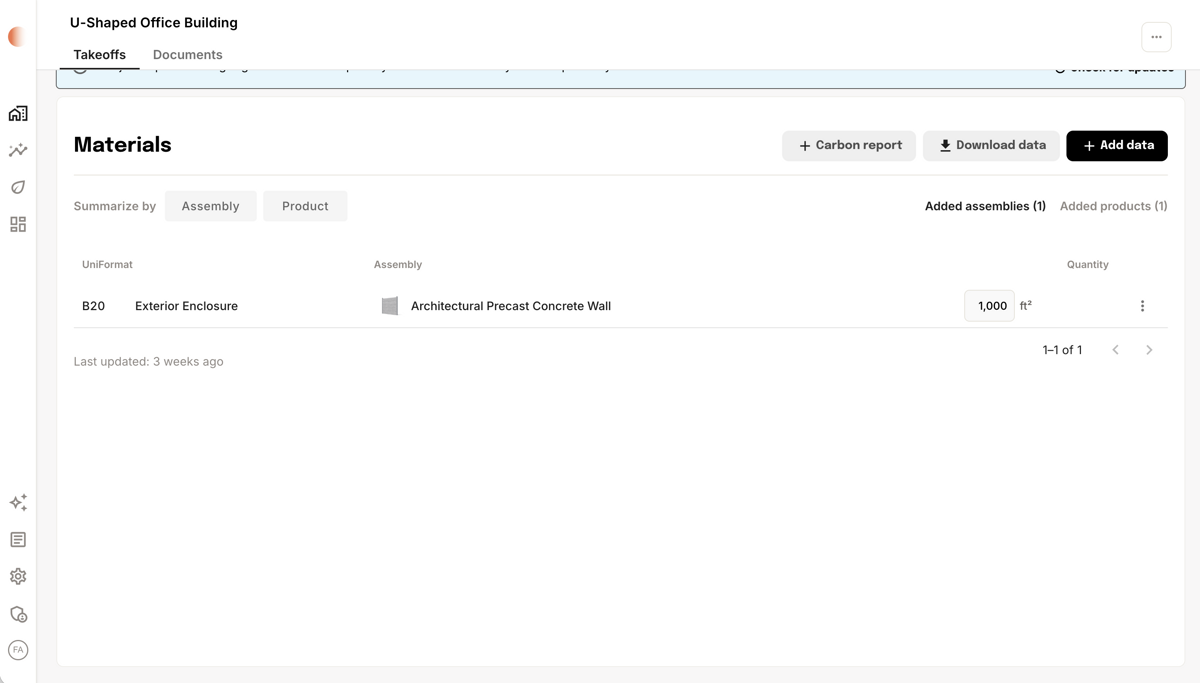Screen dimensions: 1200x683
Task: Click the Carbon report button
Action: pos(849,146)
